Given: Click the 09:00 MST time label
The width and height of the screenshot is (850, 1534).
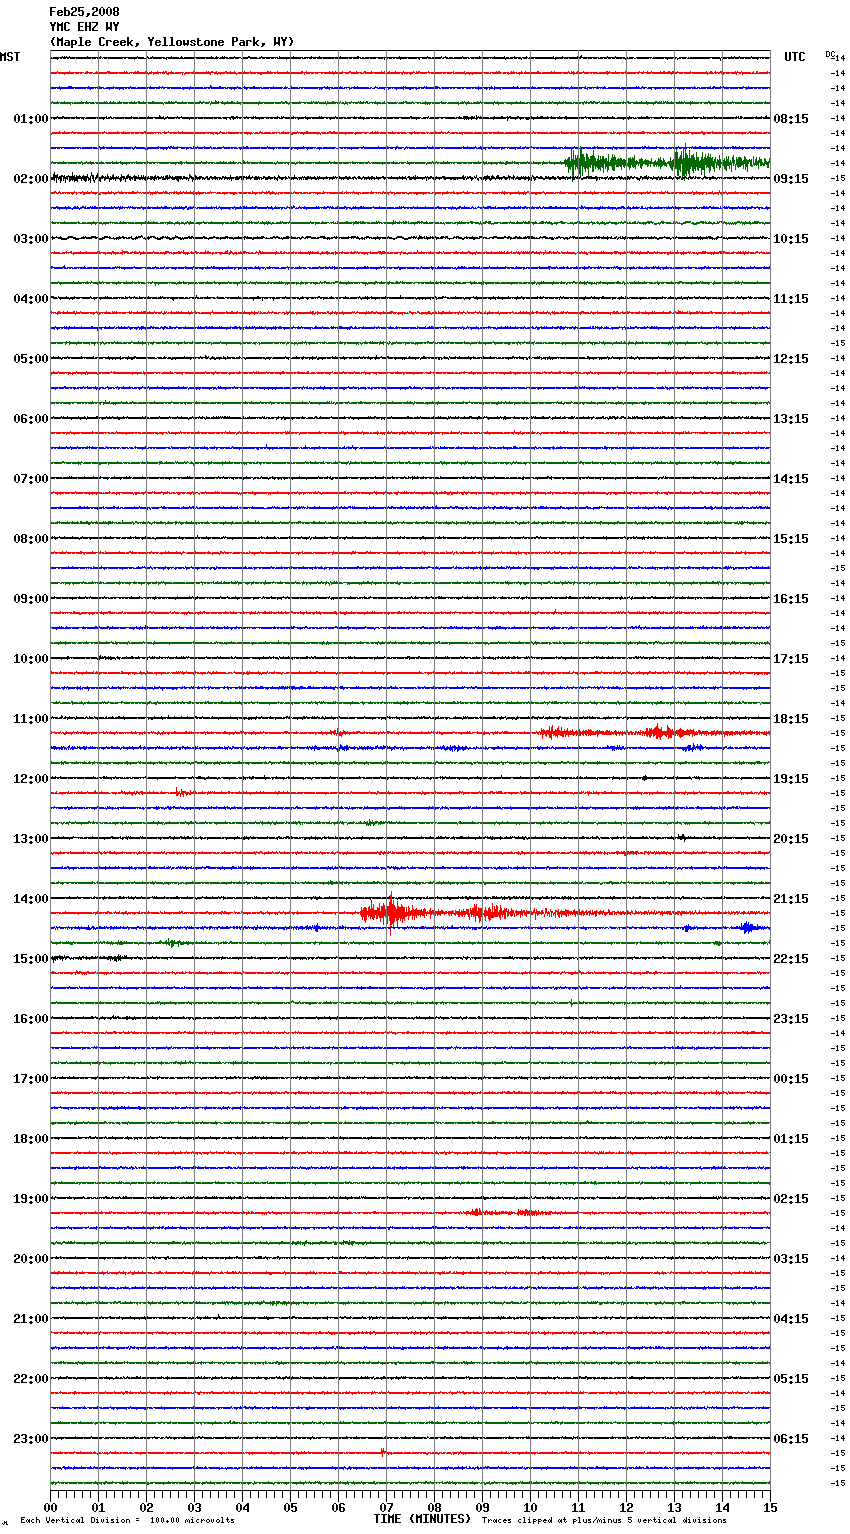Looking at the screenshot, I should (x=31, y=599).
